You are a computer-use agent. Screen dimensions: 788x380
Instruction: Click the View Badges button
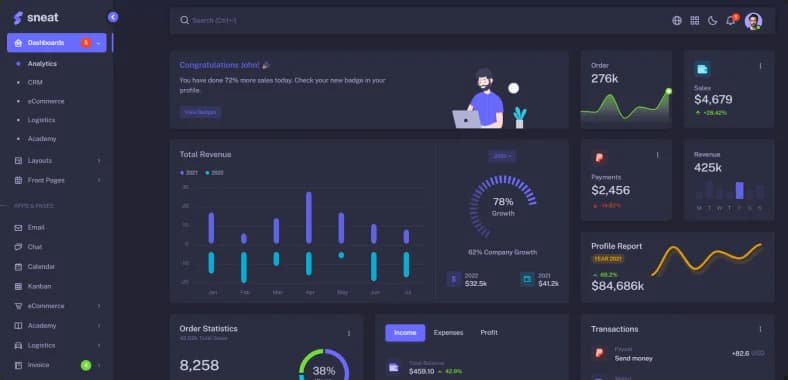(x=201, y=112)
